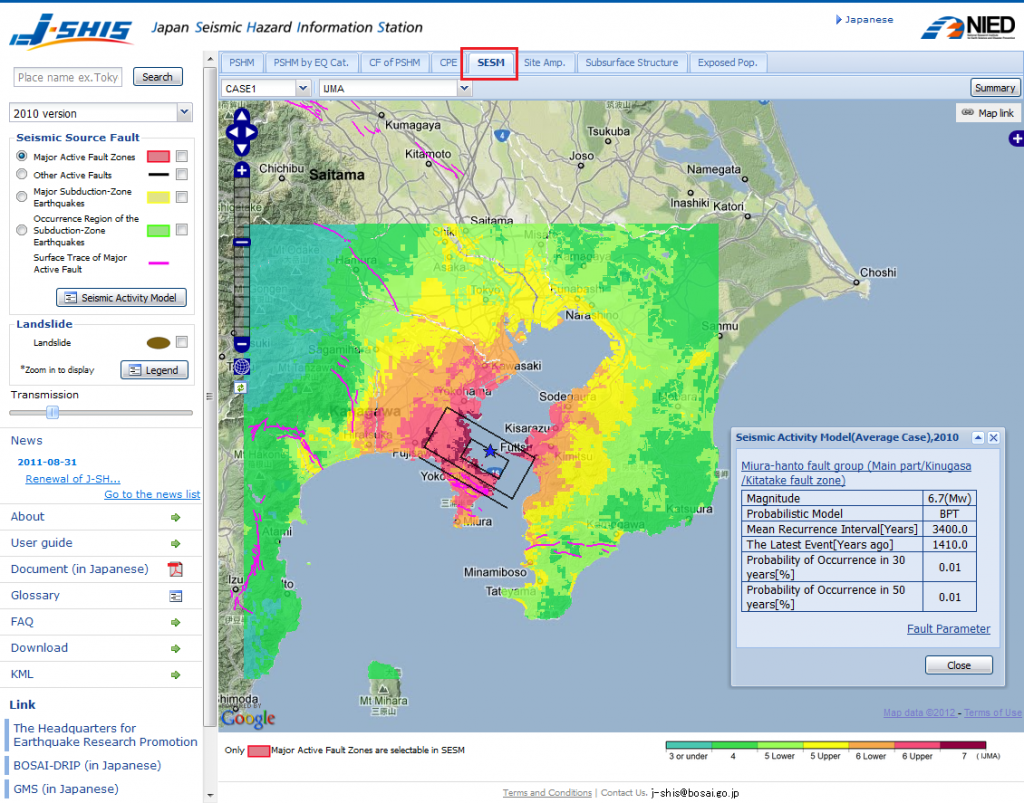The image size is (1024, 803).
Task: Toggle the Landslide layer checkbox
Action: tap(181, 342)
